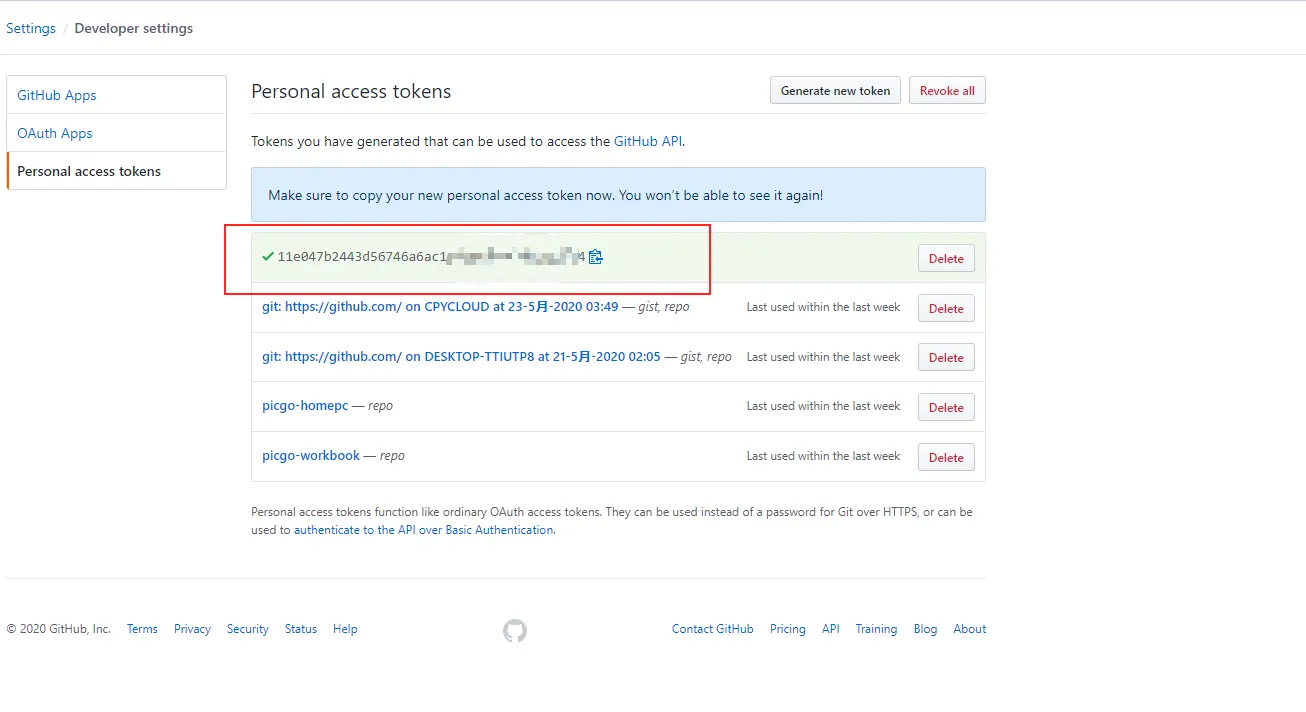Open the Training footer link
Image resolution: width=1306 pixels, height=712 pixels.
876,629
